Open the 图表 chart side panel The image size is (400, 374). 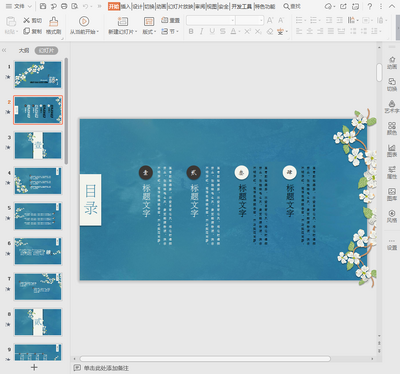click(392, 150)
